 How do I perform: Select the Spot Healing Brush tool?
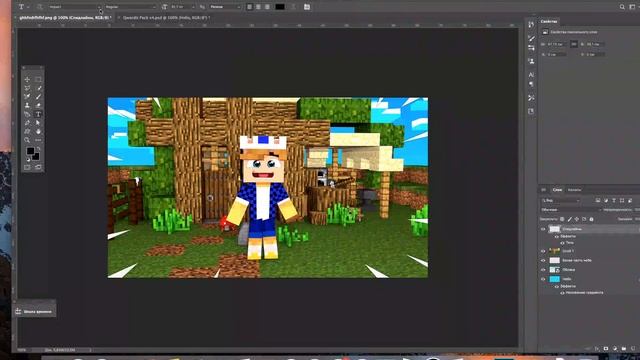tap(27, 97)
